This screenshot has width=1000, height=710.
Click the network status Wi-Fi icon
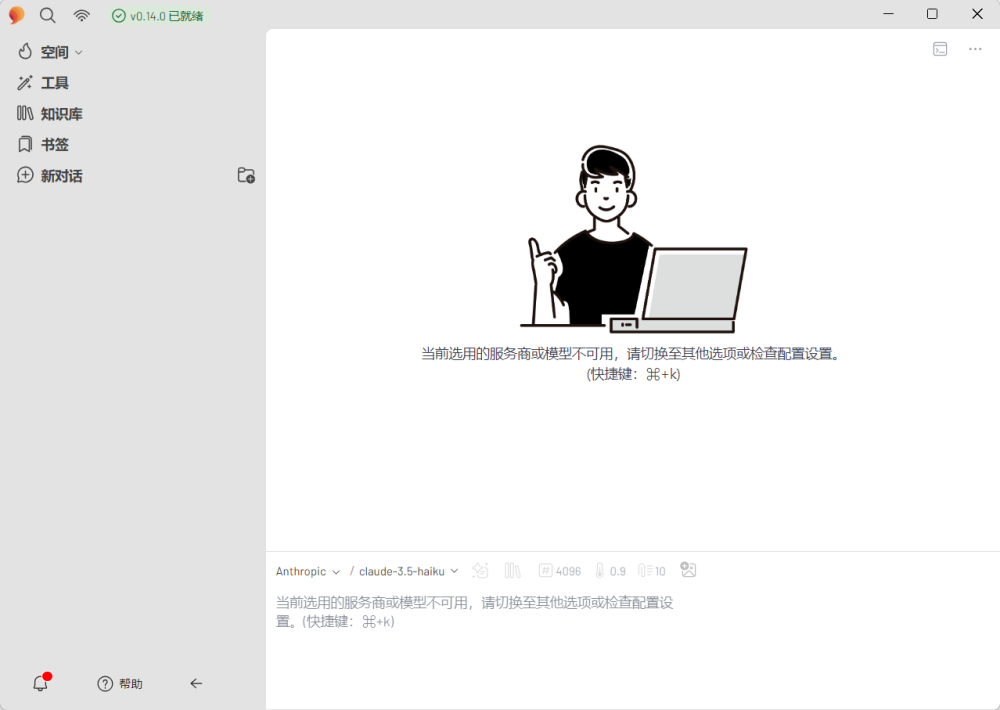pyautogui.click(x=81, y=15)
